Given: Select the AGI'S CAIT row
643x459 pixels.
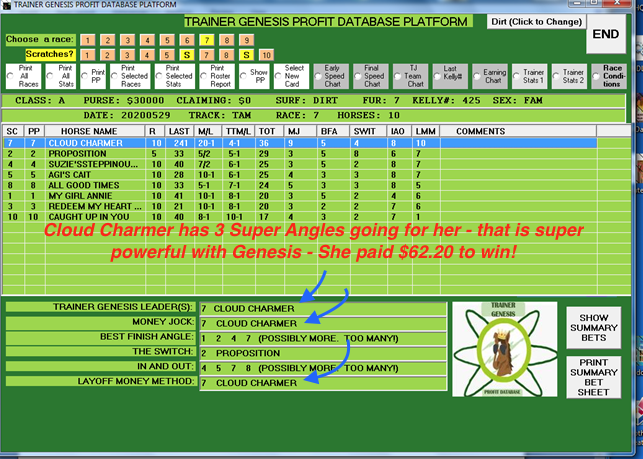Looking at the screenshot, I should [x=300, y=175].
